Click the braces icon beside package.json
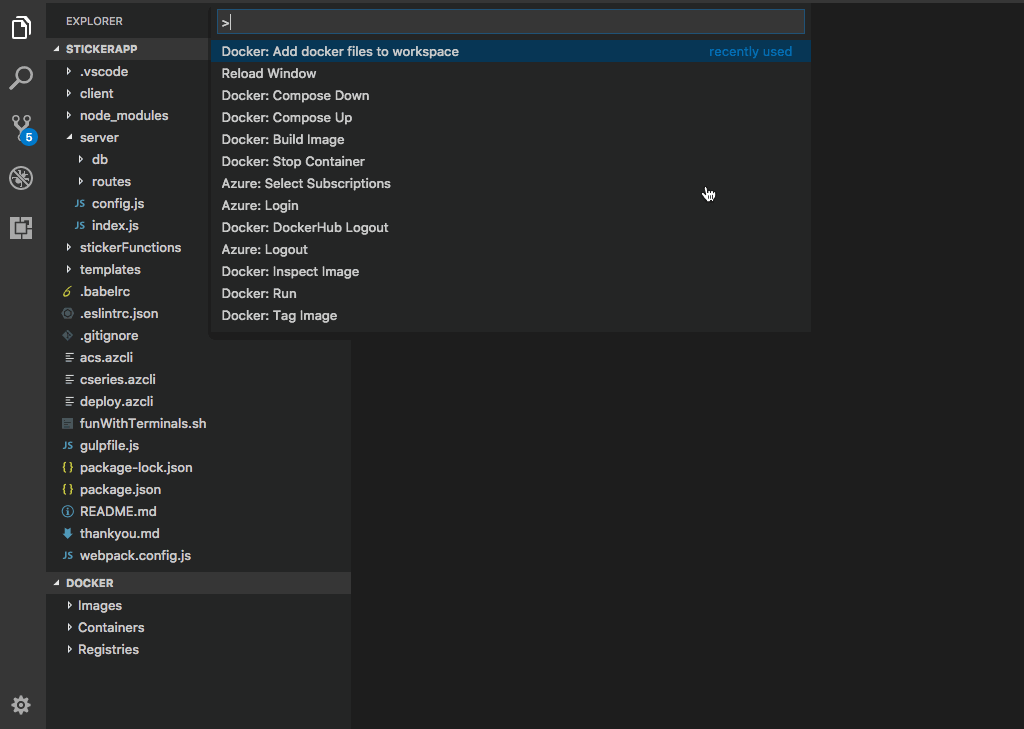The image size is (1024, 729). [67, 490]
